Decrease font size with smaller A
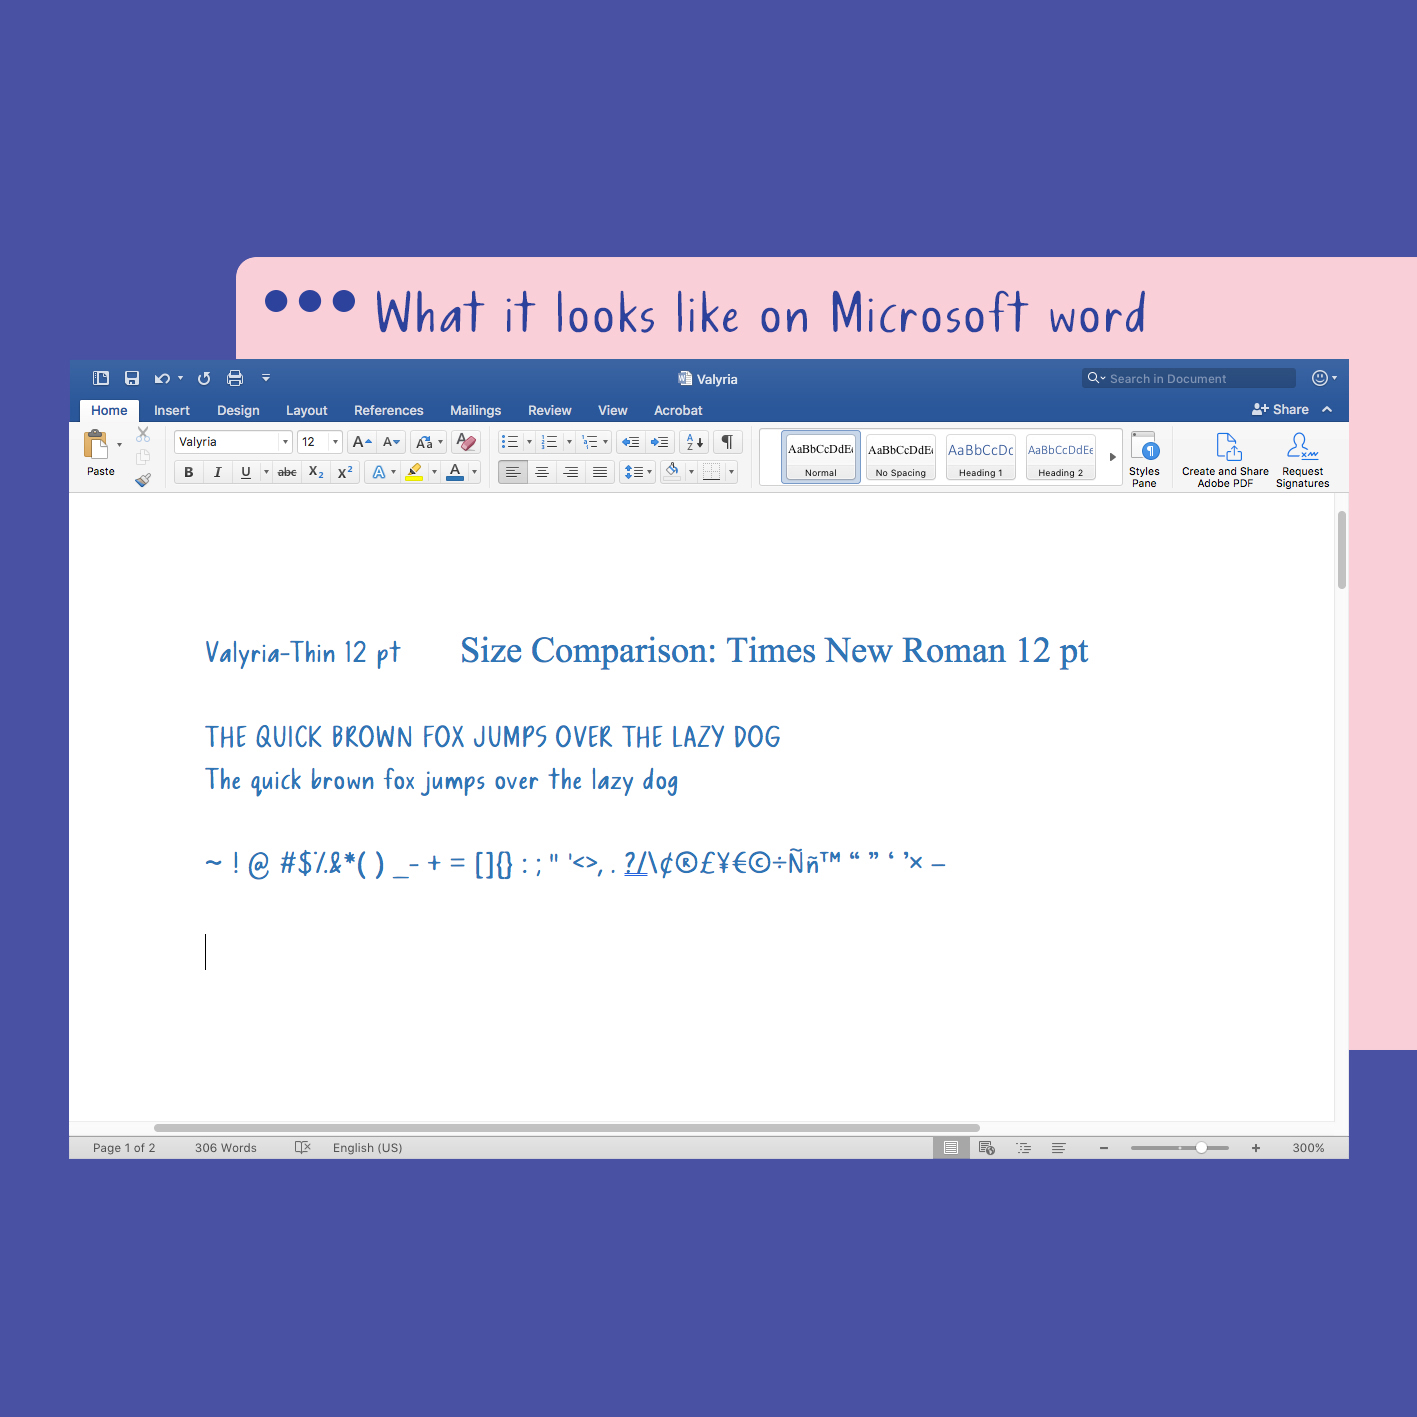1417x1417 pixels. click(391, 442)
